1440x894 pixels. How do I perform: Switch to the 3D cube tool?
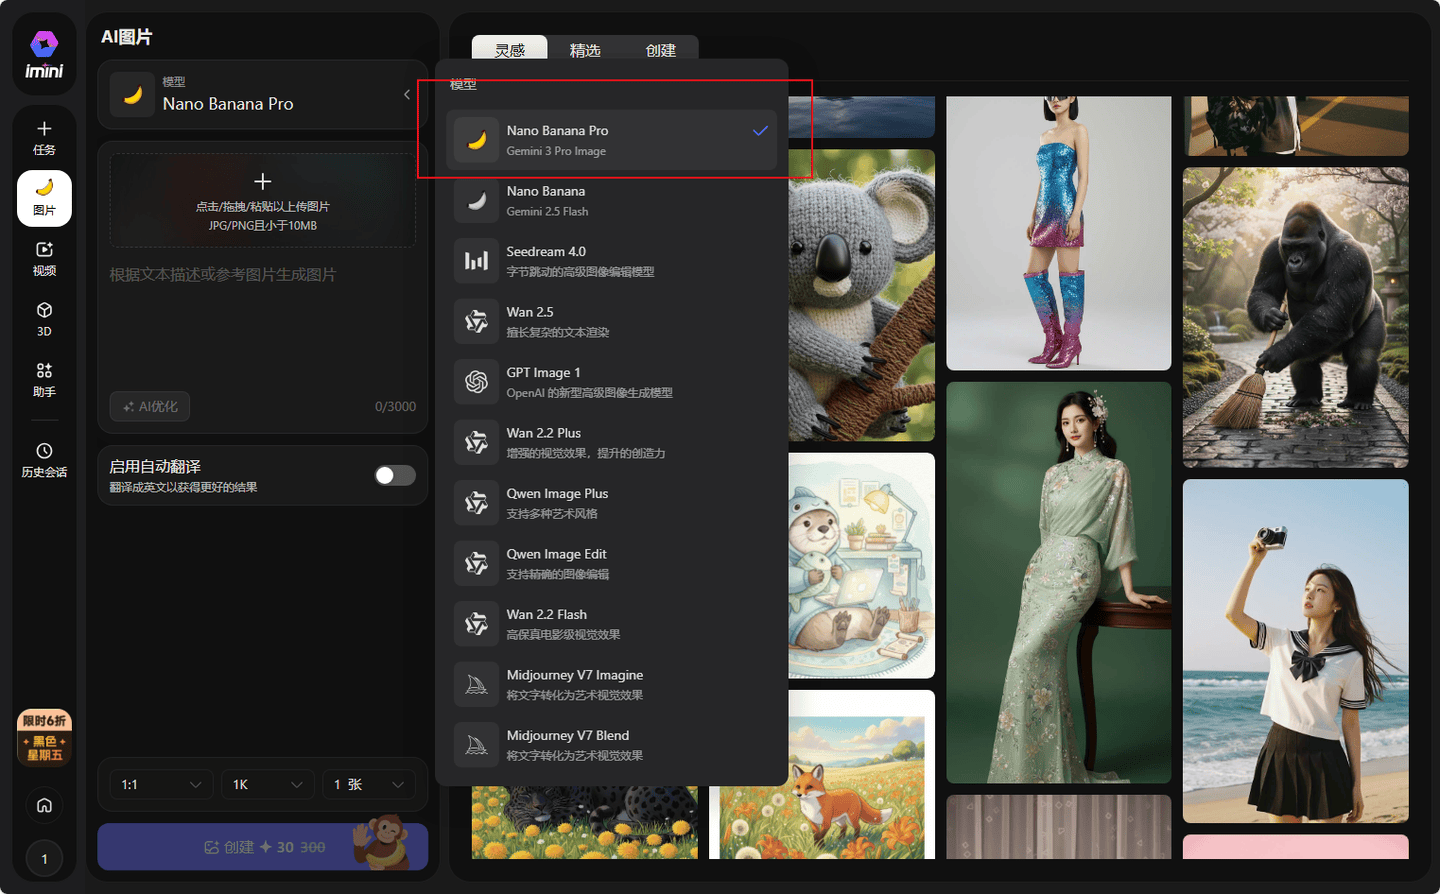coord(44,319)
